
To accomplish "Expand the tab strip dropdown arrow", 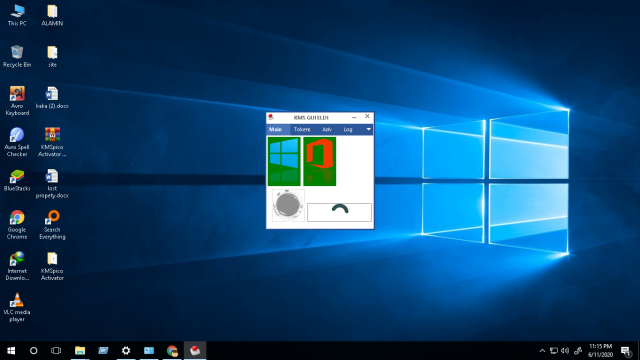I will point(368,129).
